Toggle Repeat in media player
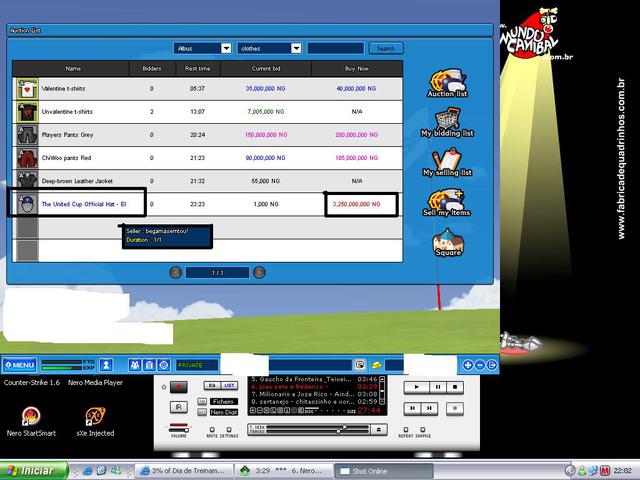 [x=406, y=430]
